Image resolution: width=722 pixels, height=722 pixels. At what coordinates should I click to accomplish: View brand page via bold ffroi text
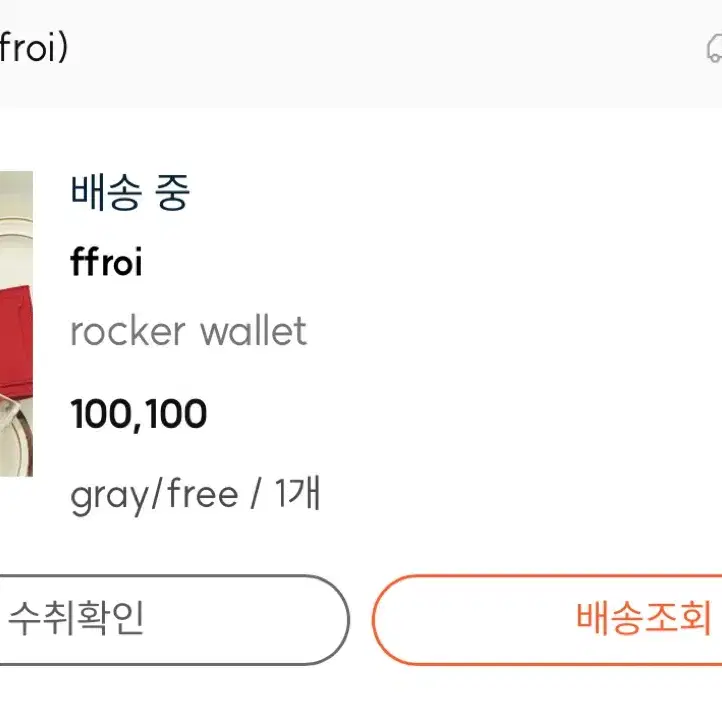106,262
